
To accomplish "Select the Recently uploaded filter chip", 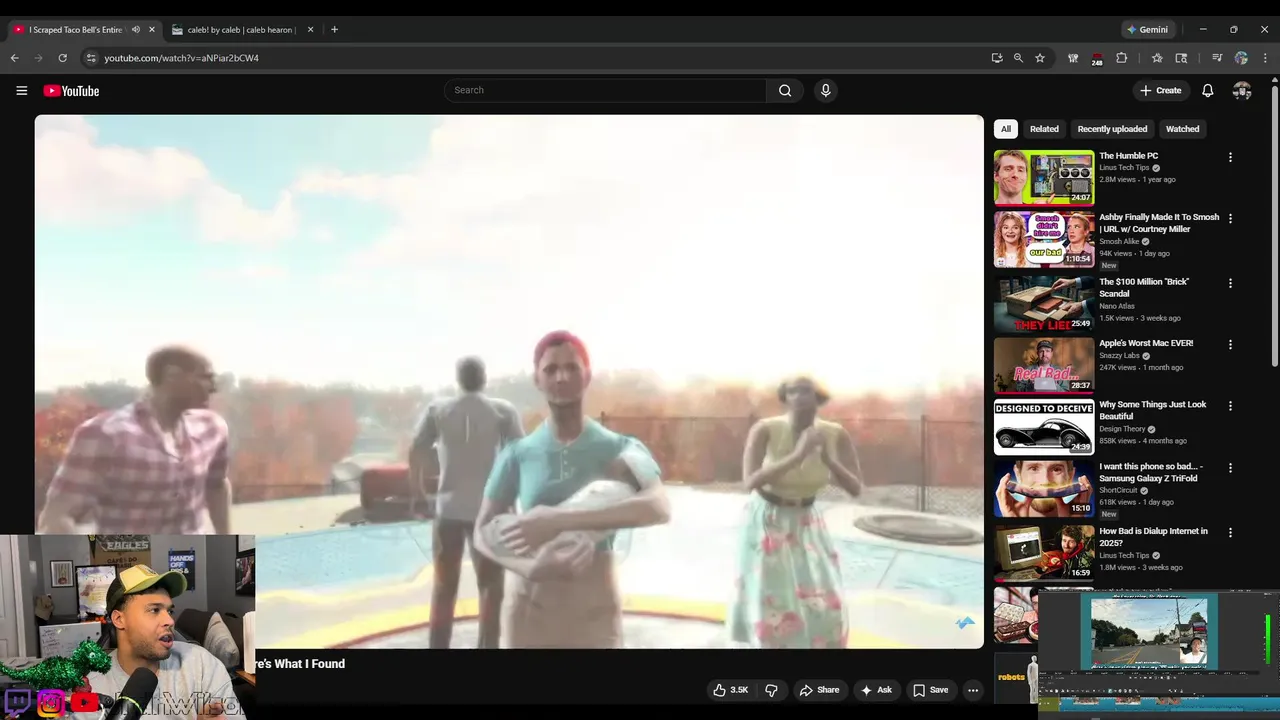I will [x=1112, y=129].
